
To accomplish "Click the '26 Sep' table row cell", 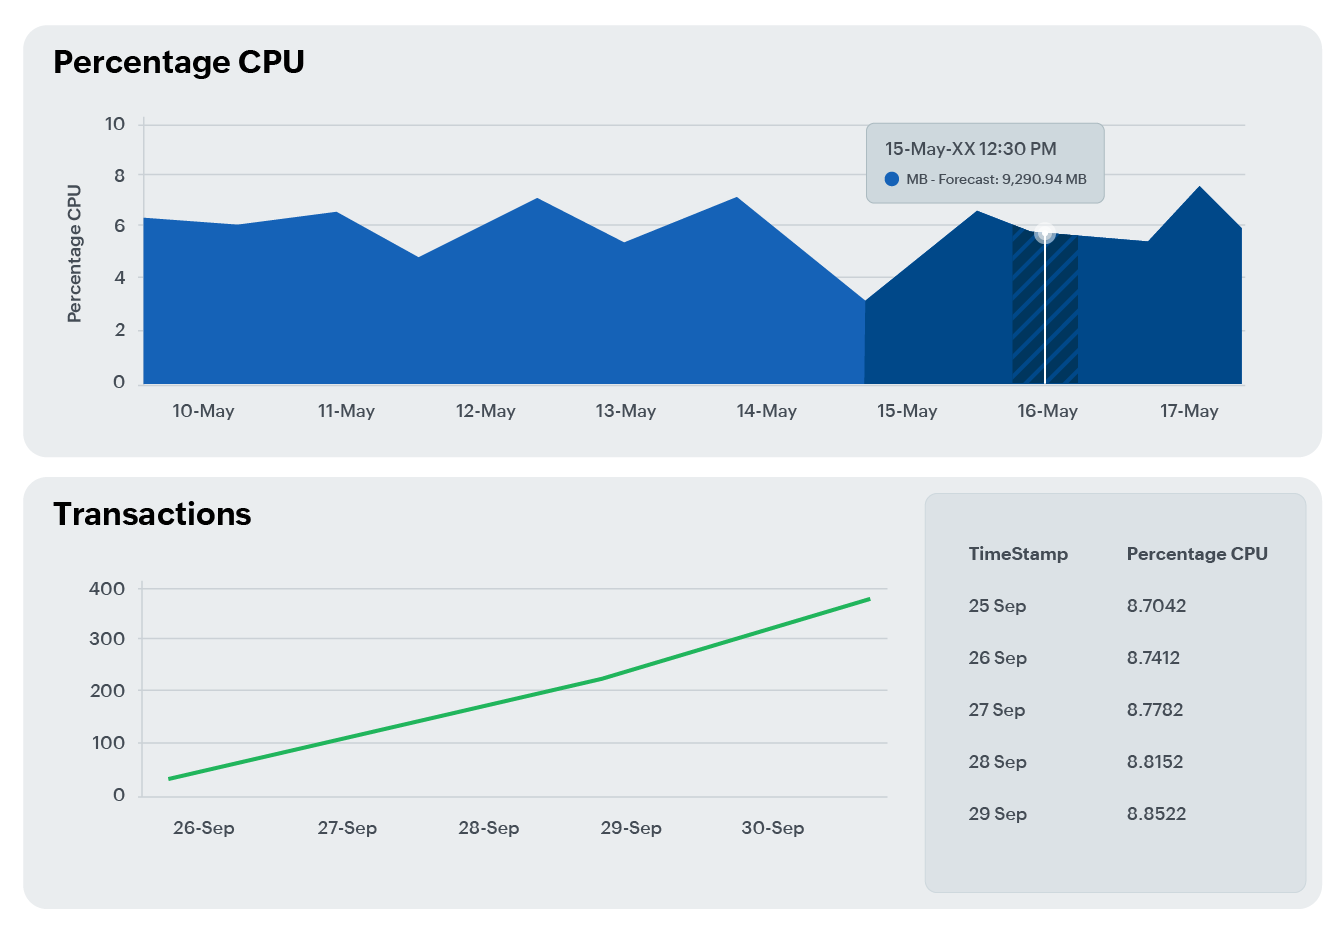I will (998, 658).
